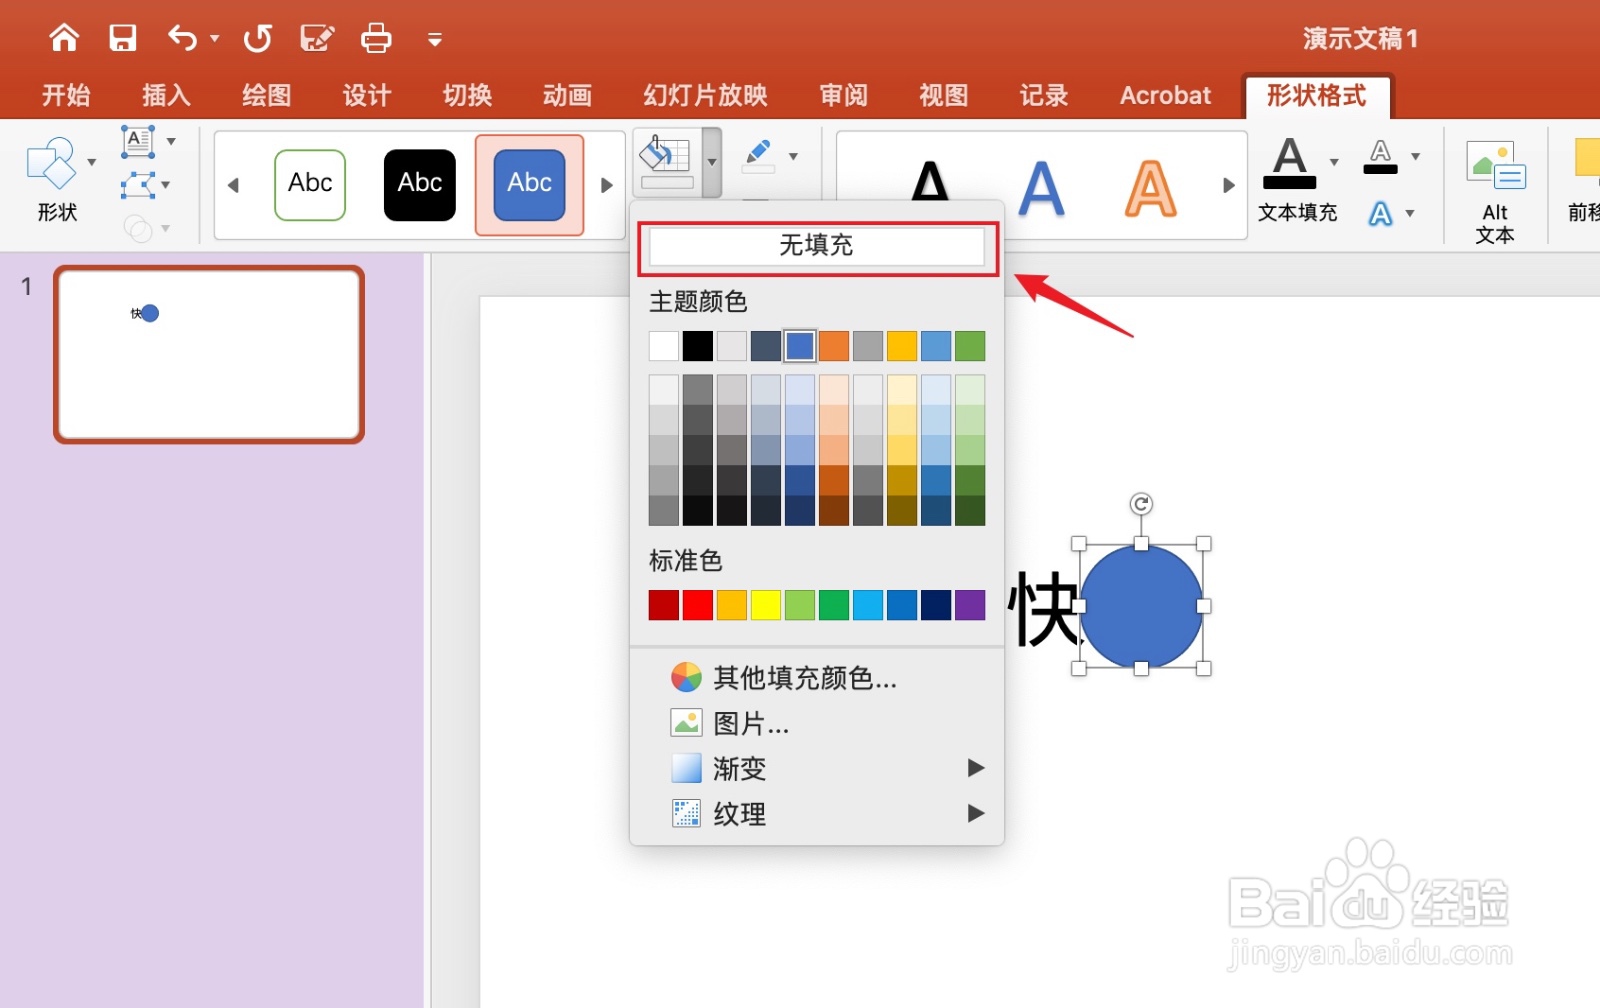The height and width of the screenshot is (1008, 1600).
Task: Select slide 1 thumbnail
Action: [209, 354]
